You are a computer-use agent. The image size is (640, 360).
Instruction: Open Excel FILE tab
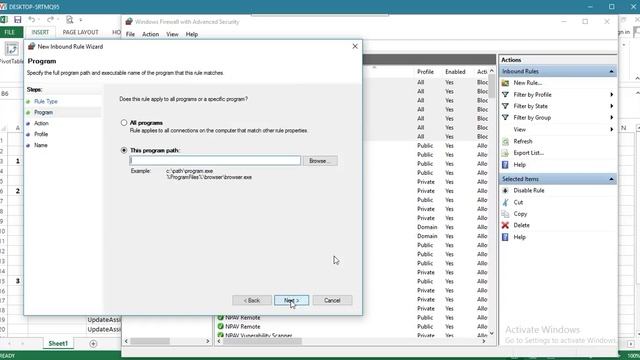click(x=9, y=32)
